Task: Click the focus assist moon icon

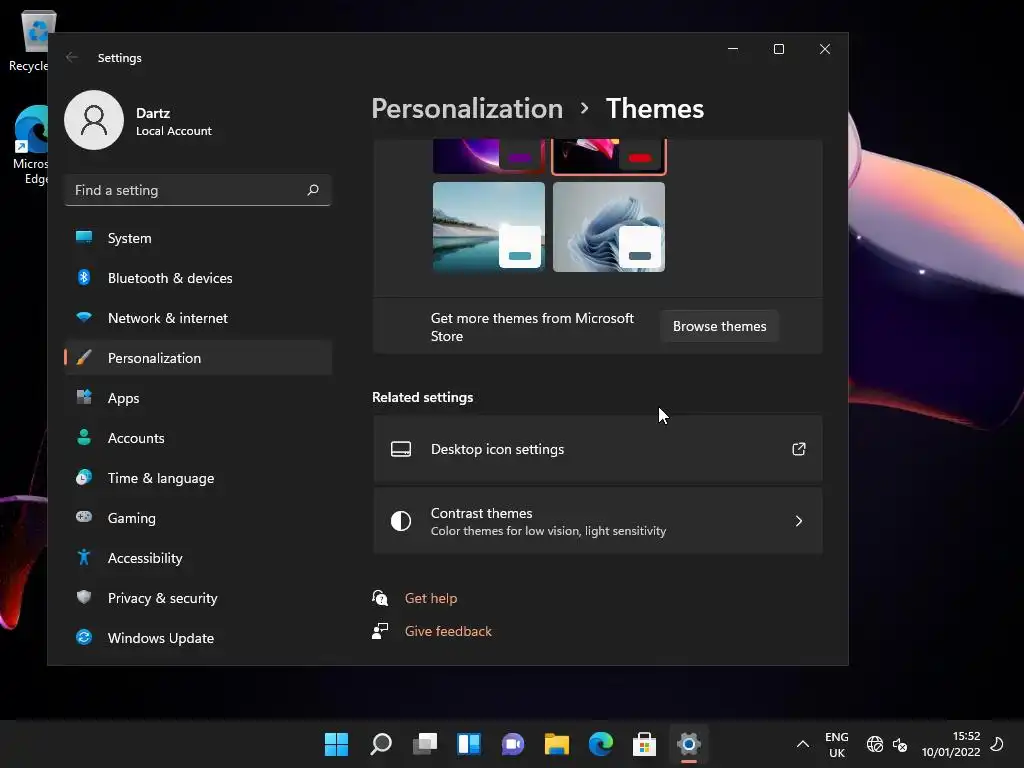Action: tap(997, 744)
